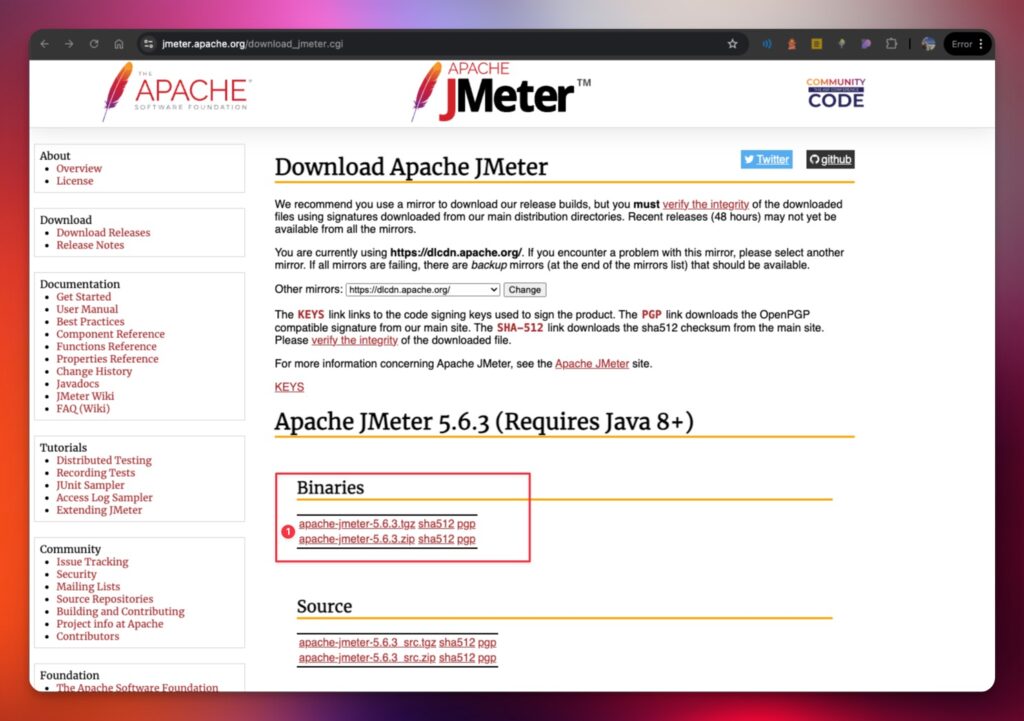Screen dimensions: 1024x721
Task: Open the KEYS link
Action: [289, 387]
